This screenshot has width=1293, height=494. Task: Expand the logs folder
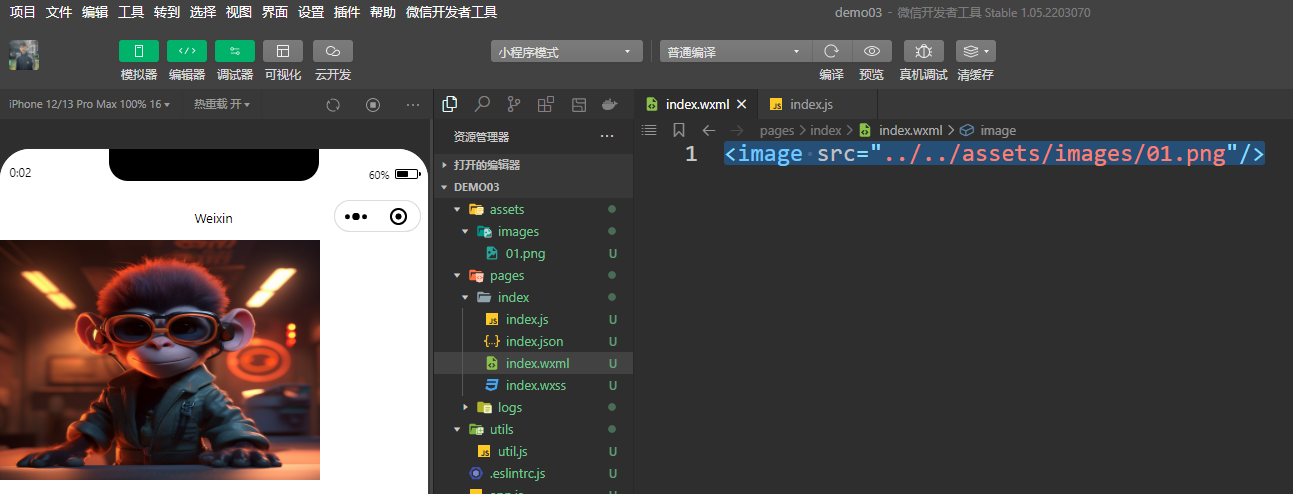tap(533, 407)
